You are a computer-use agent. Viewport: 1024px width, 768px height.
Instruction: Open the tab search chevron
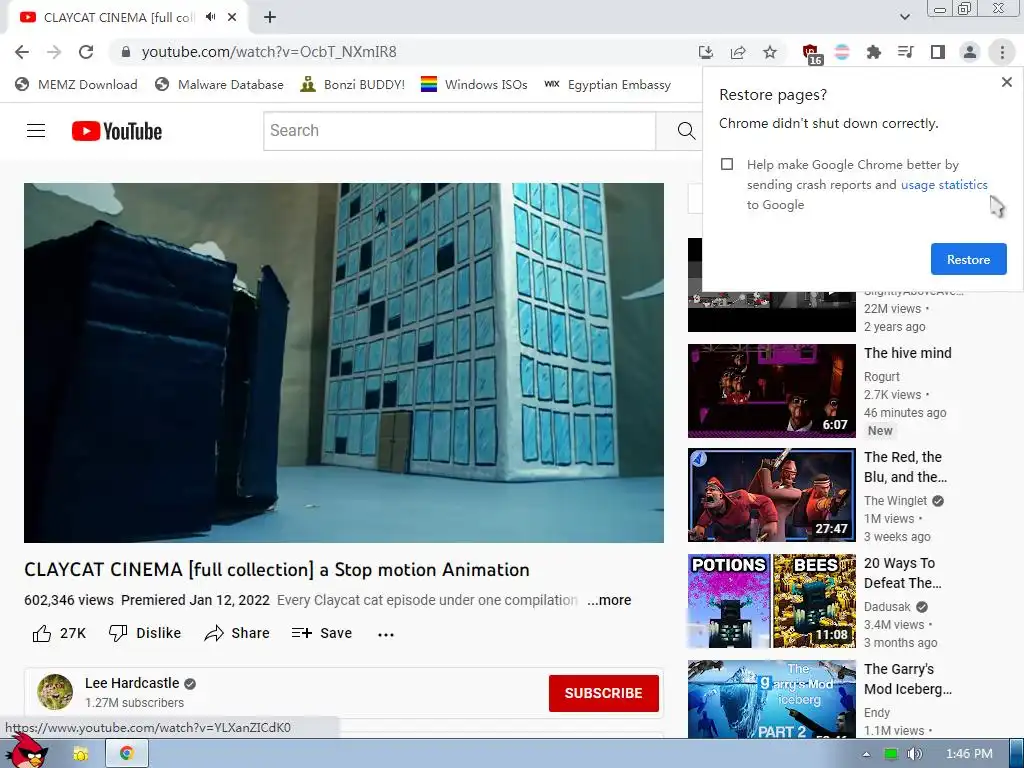click(904, 17)
